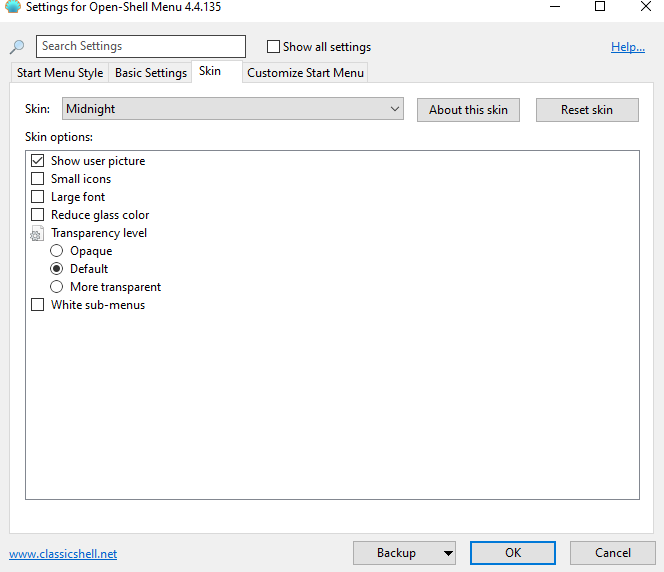Click About this skin button
664x572 pixels.
(x=468, y=110)
